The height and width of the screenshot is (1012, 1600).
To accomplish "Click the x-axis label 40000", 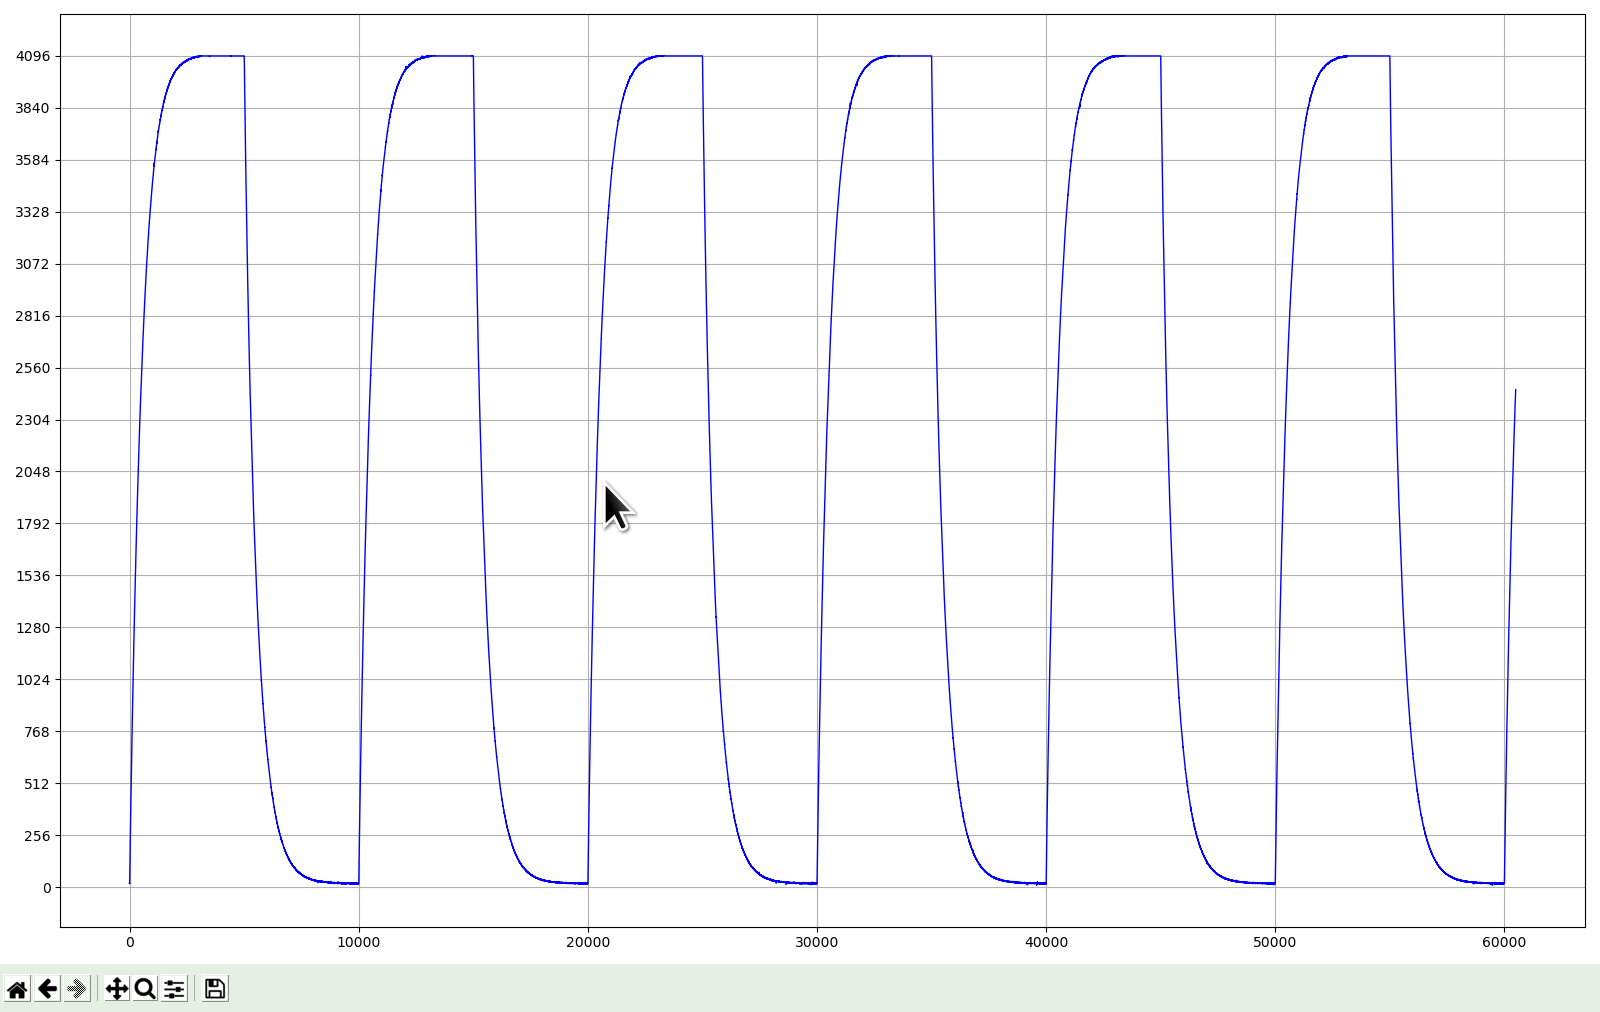I will (x=1046, y=942).
